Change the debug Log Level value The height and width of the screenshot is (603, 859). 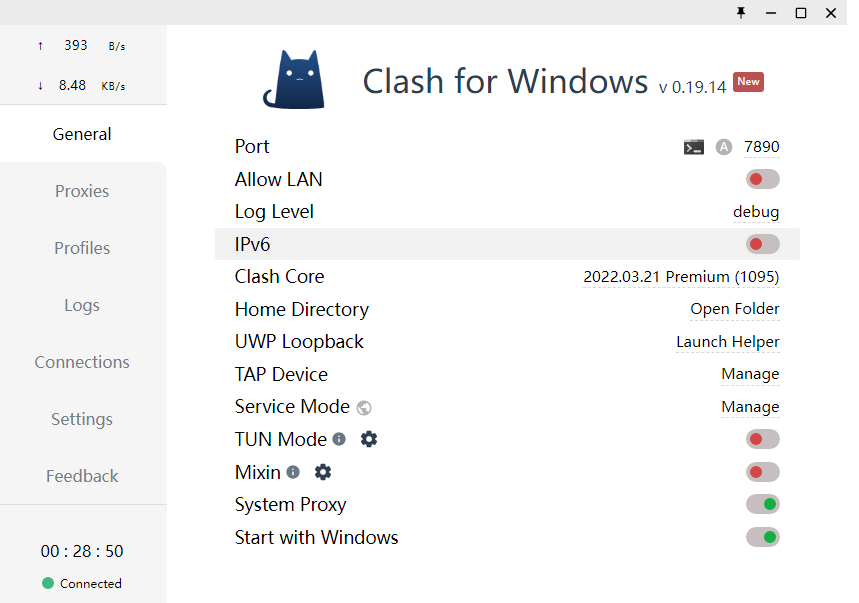[755, 212]
